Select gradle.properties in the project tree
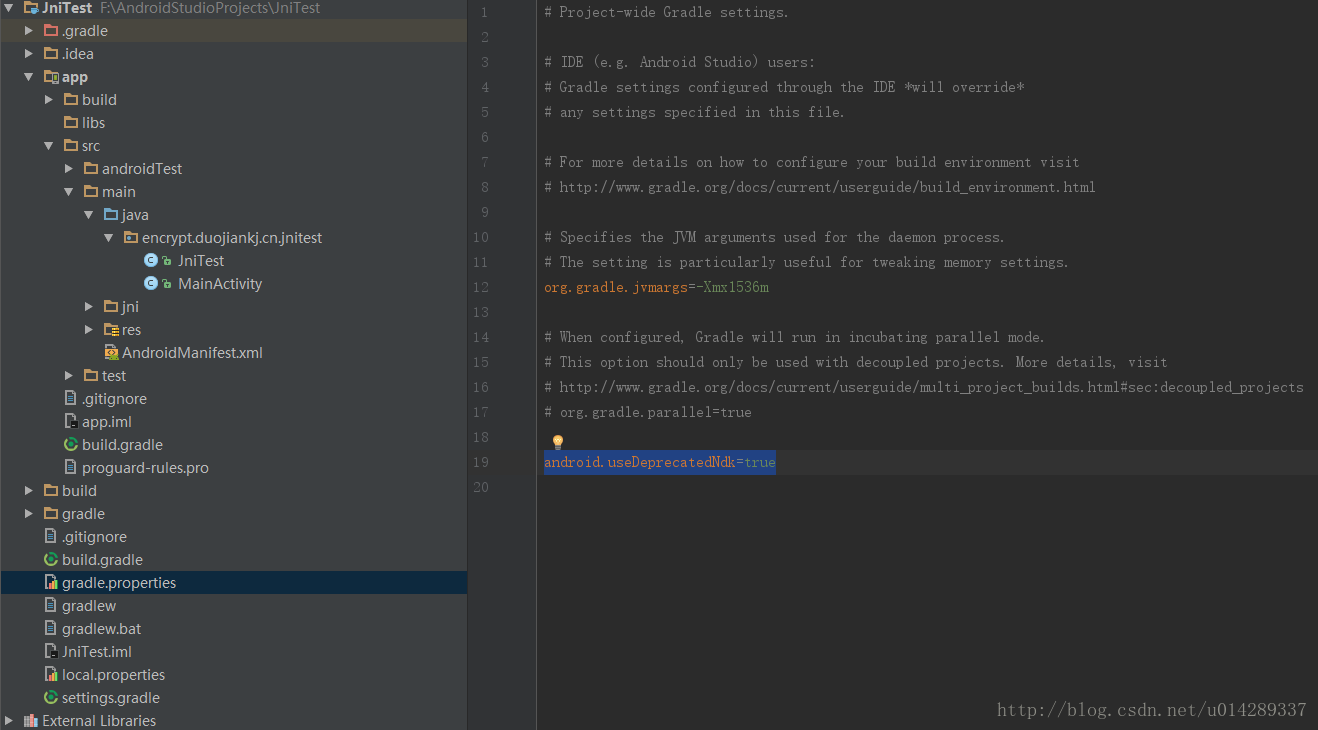1318x730 pixels. (234, 583)
